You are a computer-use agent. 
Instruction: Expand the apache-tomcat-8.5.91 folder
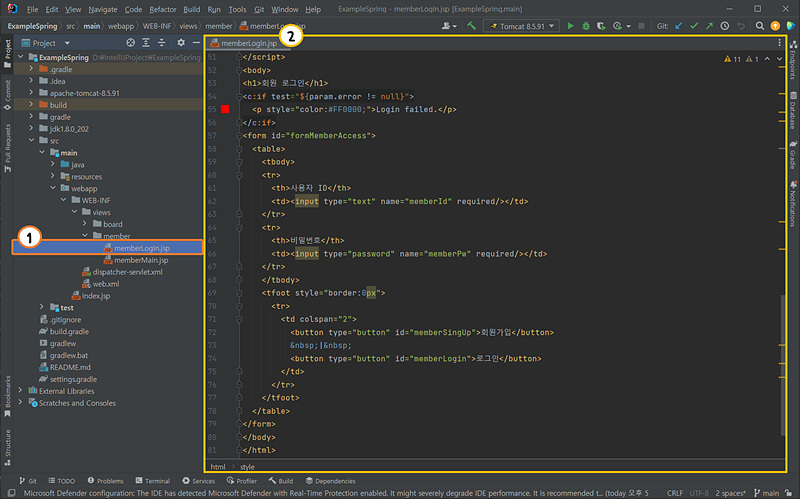[31, 93]
